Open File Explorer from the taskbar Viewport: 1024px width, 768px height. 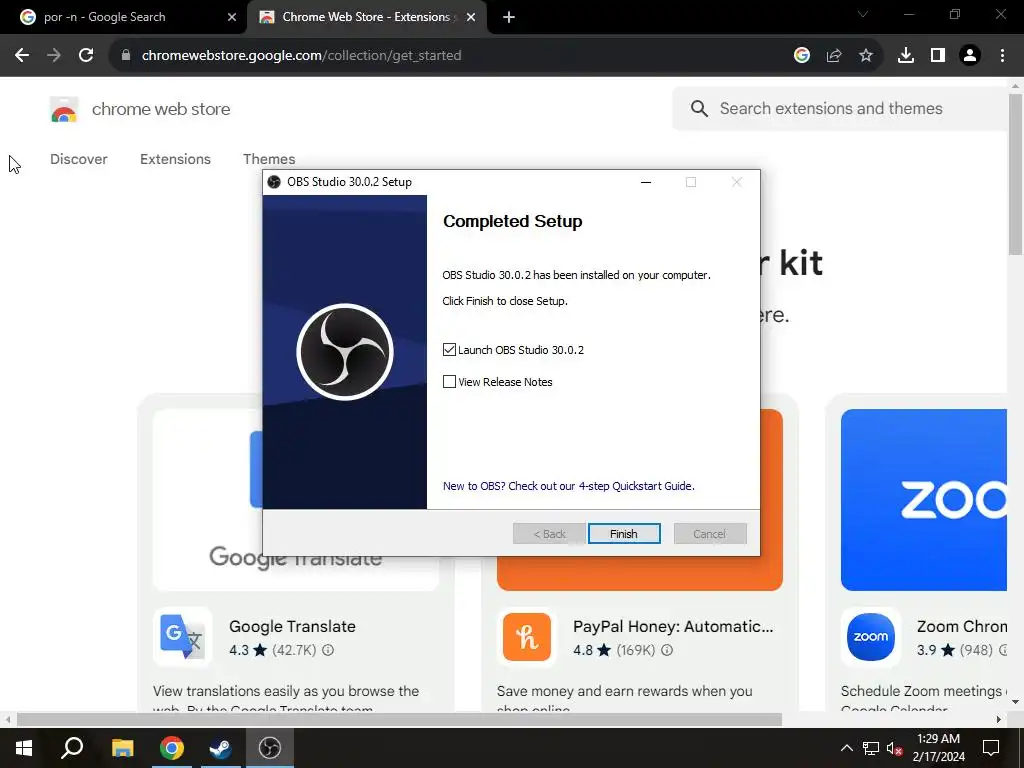(x=122, y=748)
